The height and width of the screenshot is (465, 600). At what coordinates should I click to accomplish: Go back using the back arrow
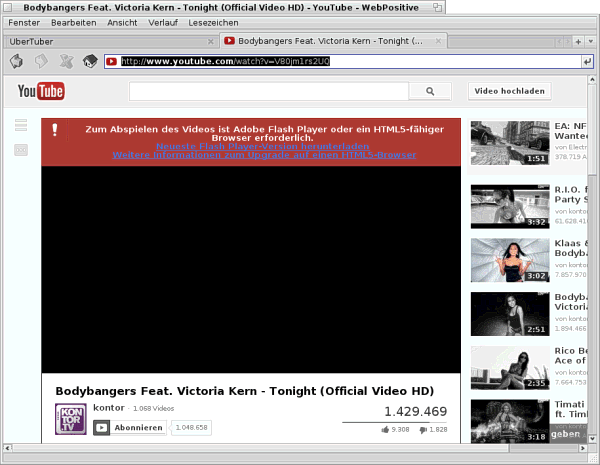coord(17,61)
